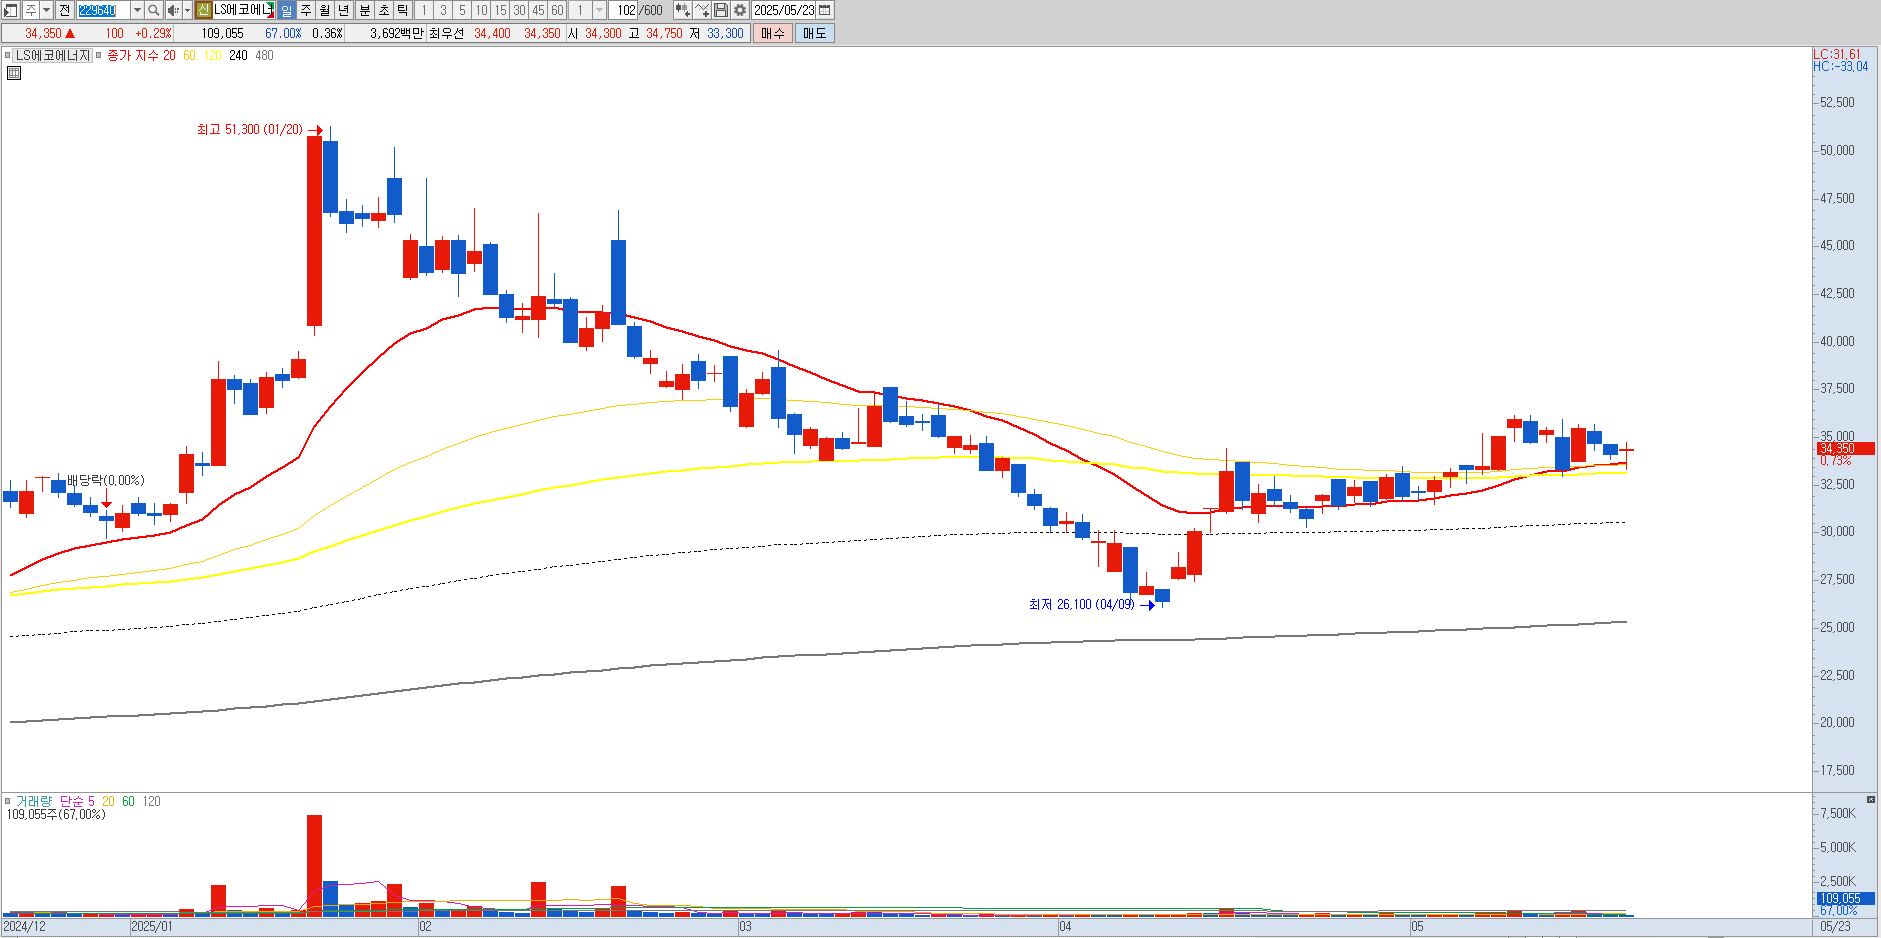Click the layout panel icon at toolbar start
This screenshot has height=938, width=1881.
[11, 10]
